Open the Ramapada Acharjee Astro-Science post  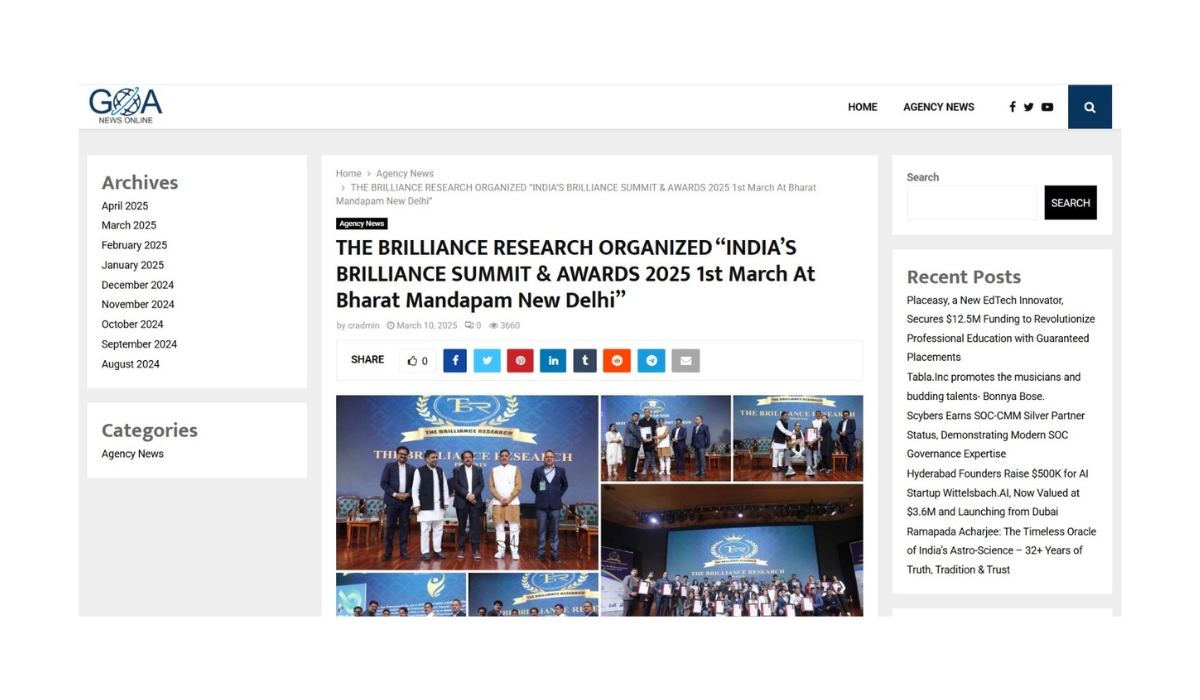tap(1001, 551)
